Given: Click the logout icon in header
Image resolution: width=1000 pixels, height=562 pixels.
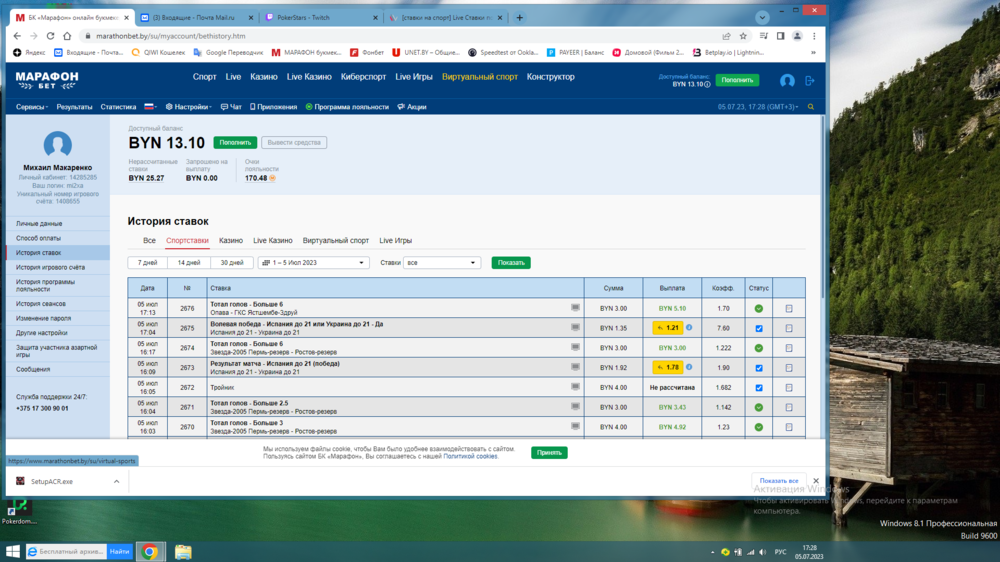Looking at the screenshot, I should (810, 80).
